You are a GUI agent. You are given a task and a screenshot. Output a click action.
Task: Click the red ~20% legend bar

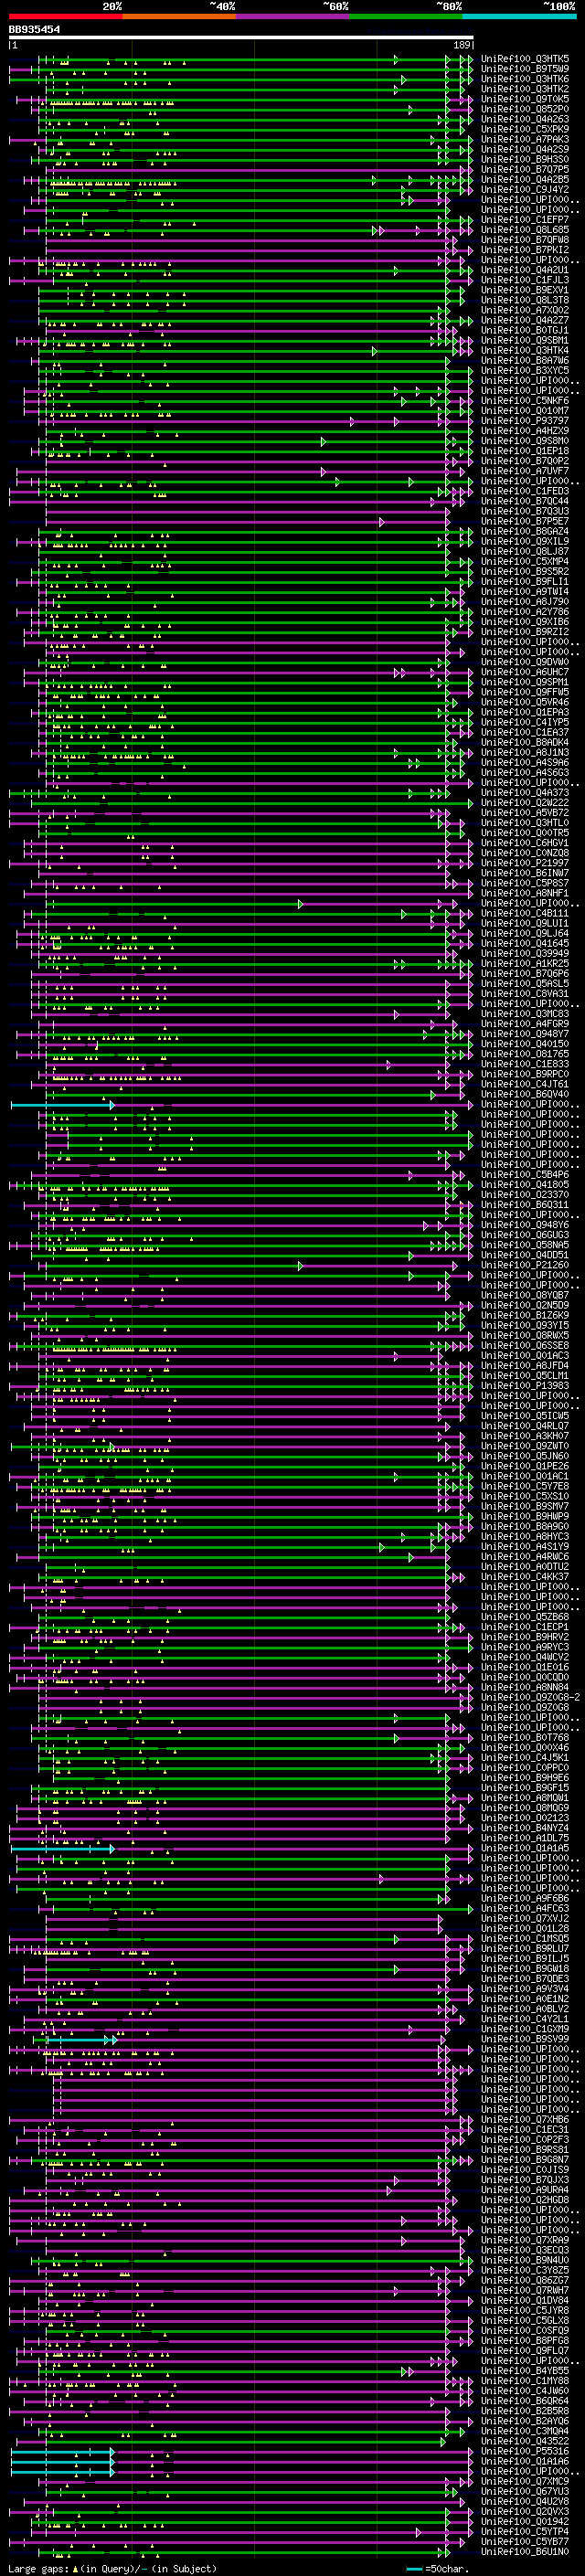tap(66, 16)
